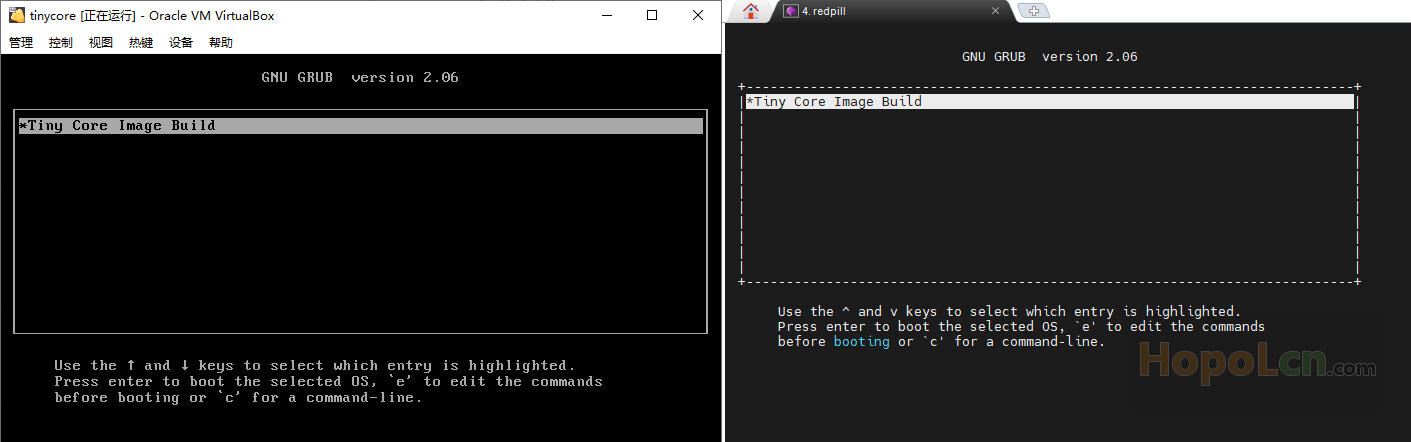Open the 帮助 menu in VirtualBox
1411x442 pixels.
click(x=221, y=43)
